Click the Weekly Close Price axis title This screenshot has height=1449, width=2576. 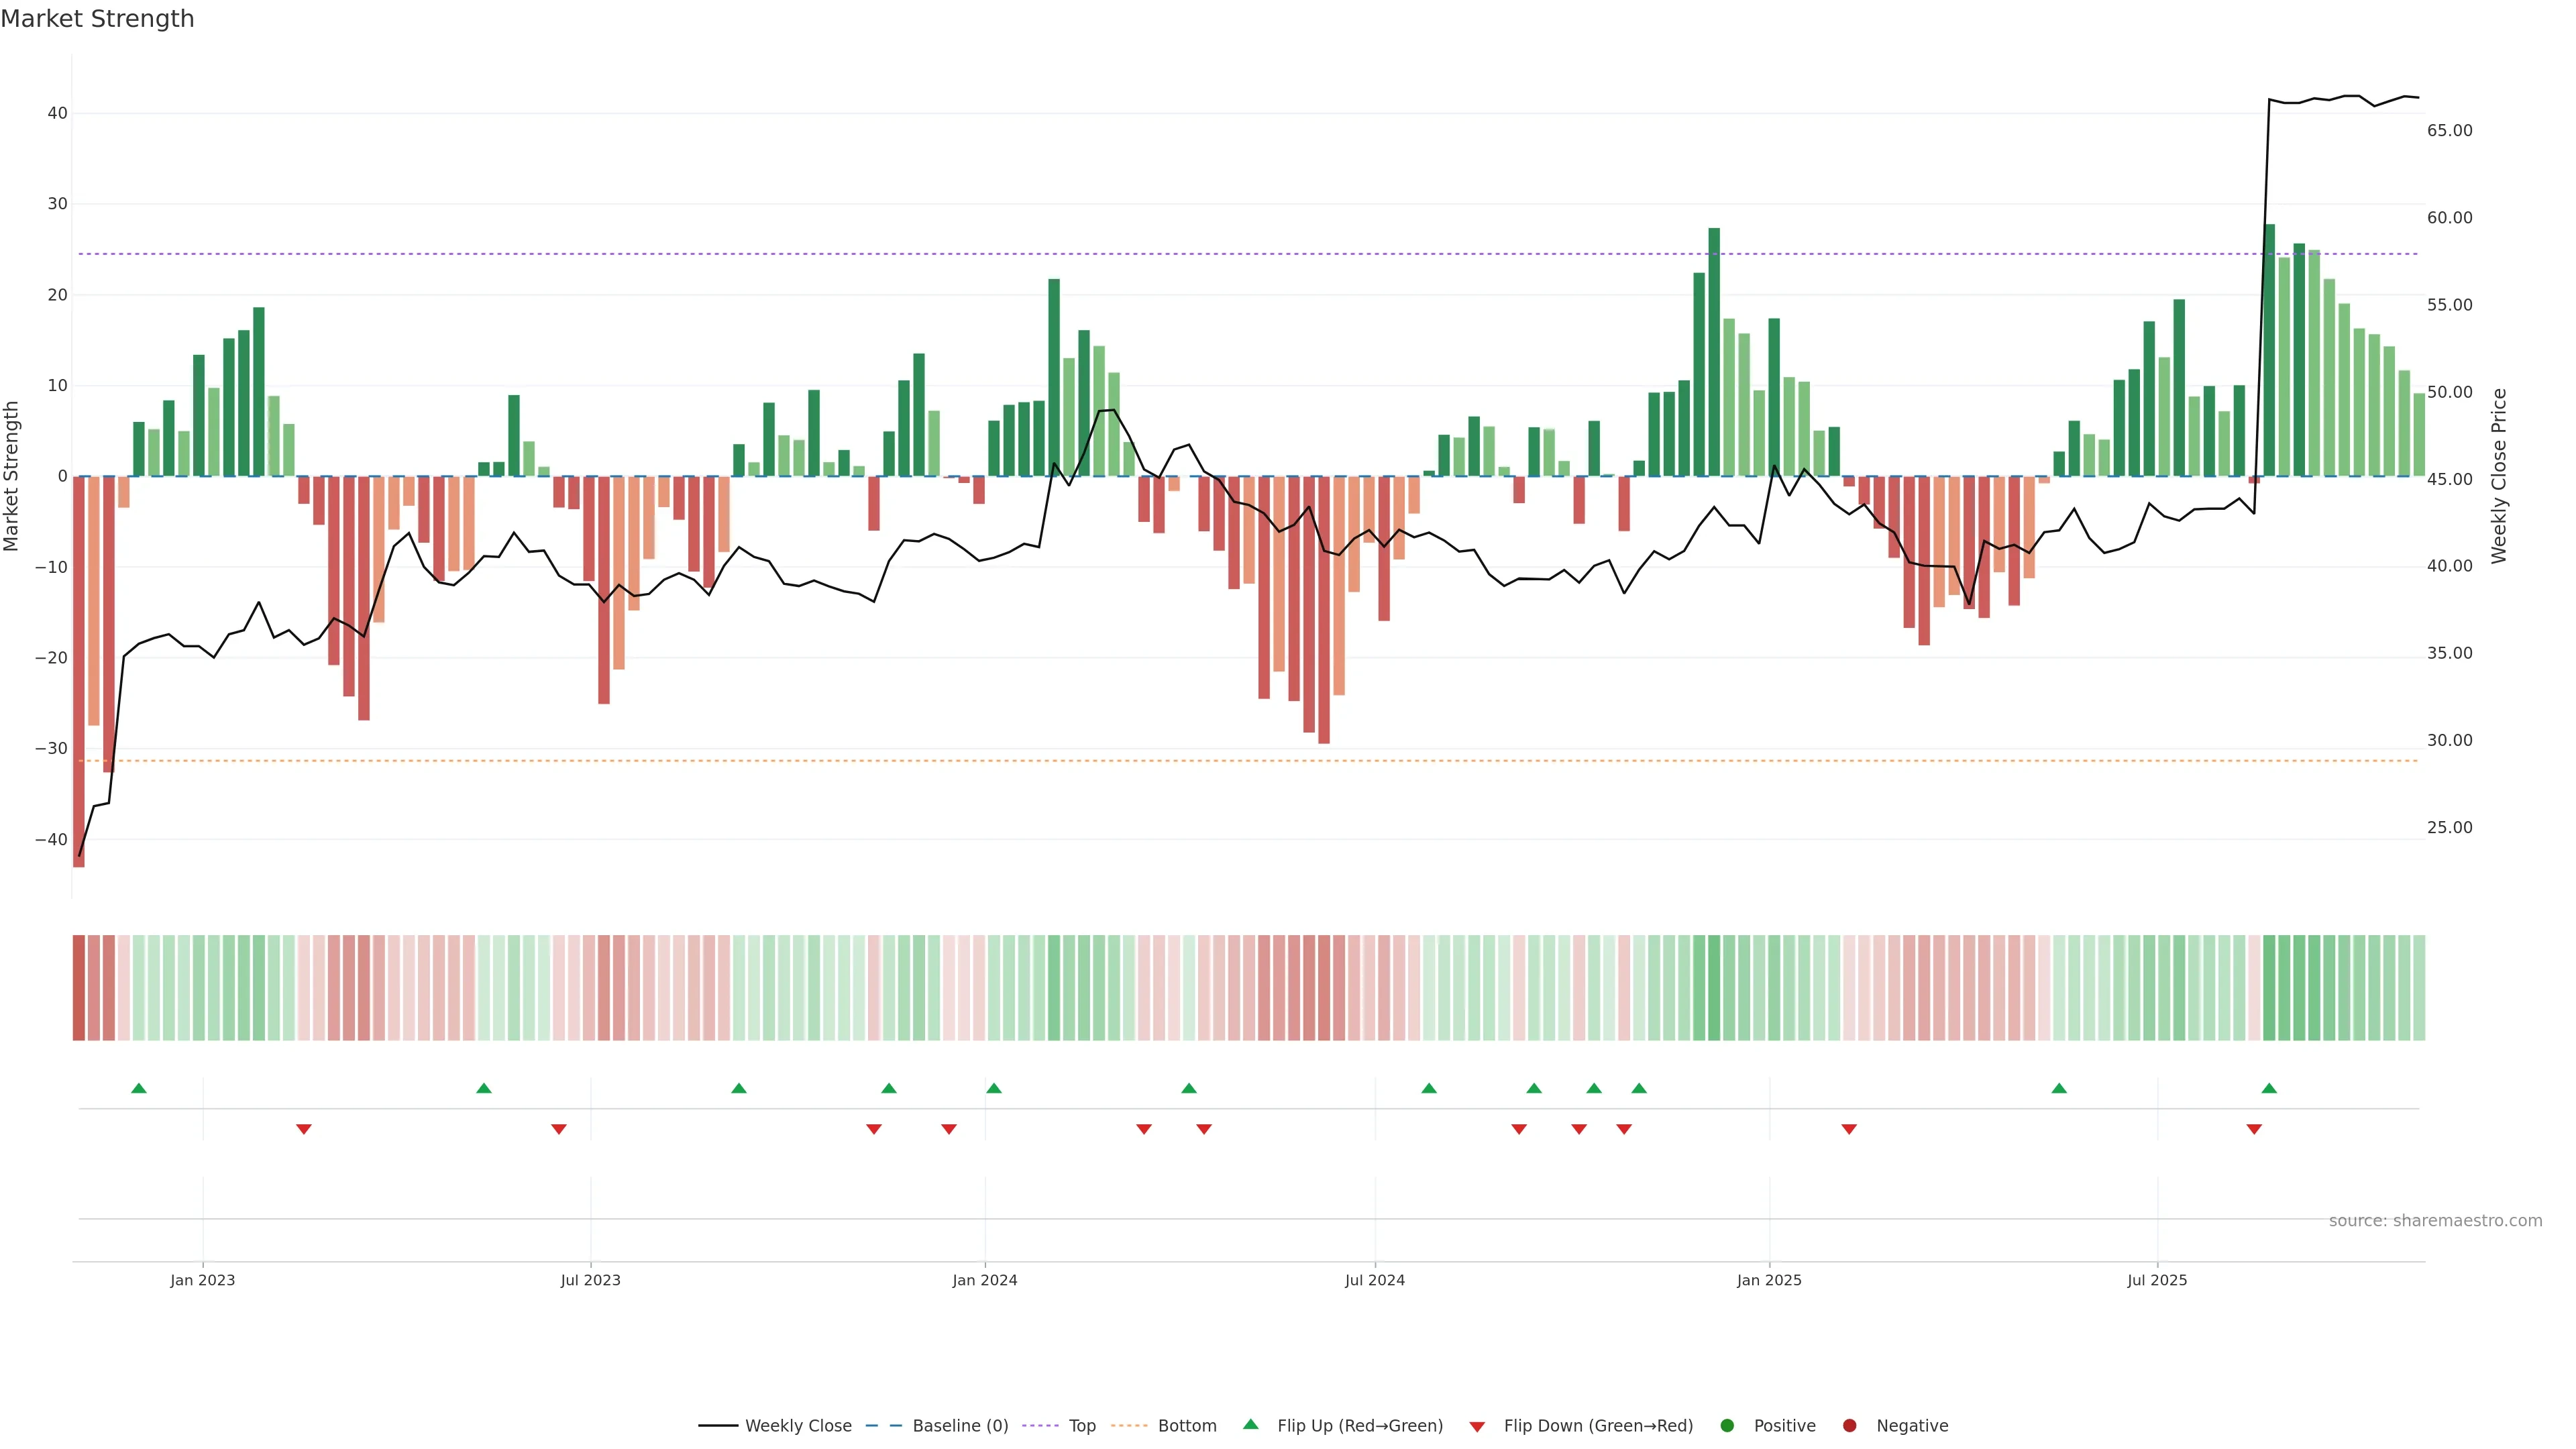click(2499, 476)
